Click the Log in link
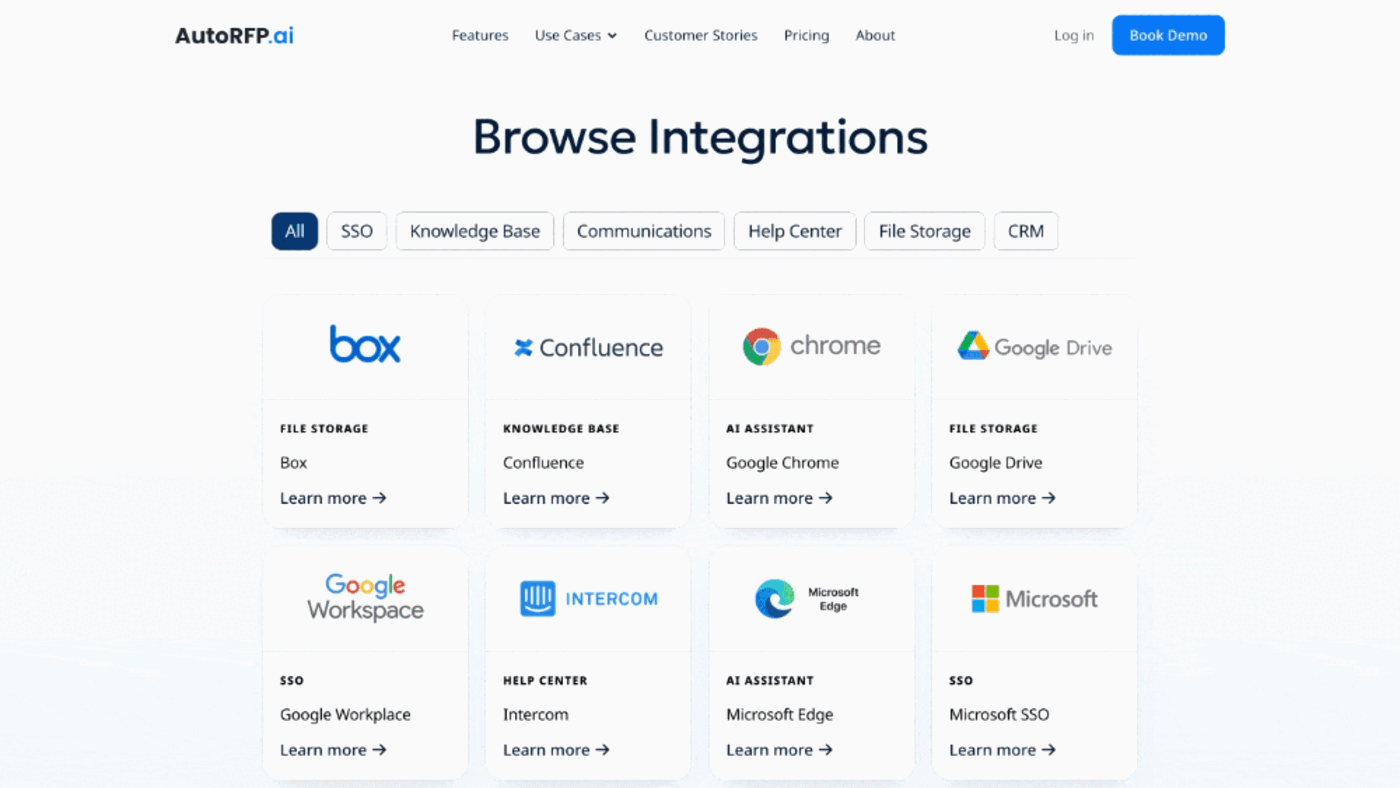 coord(1073,35)
